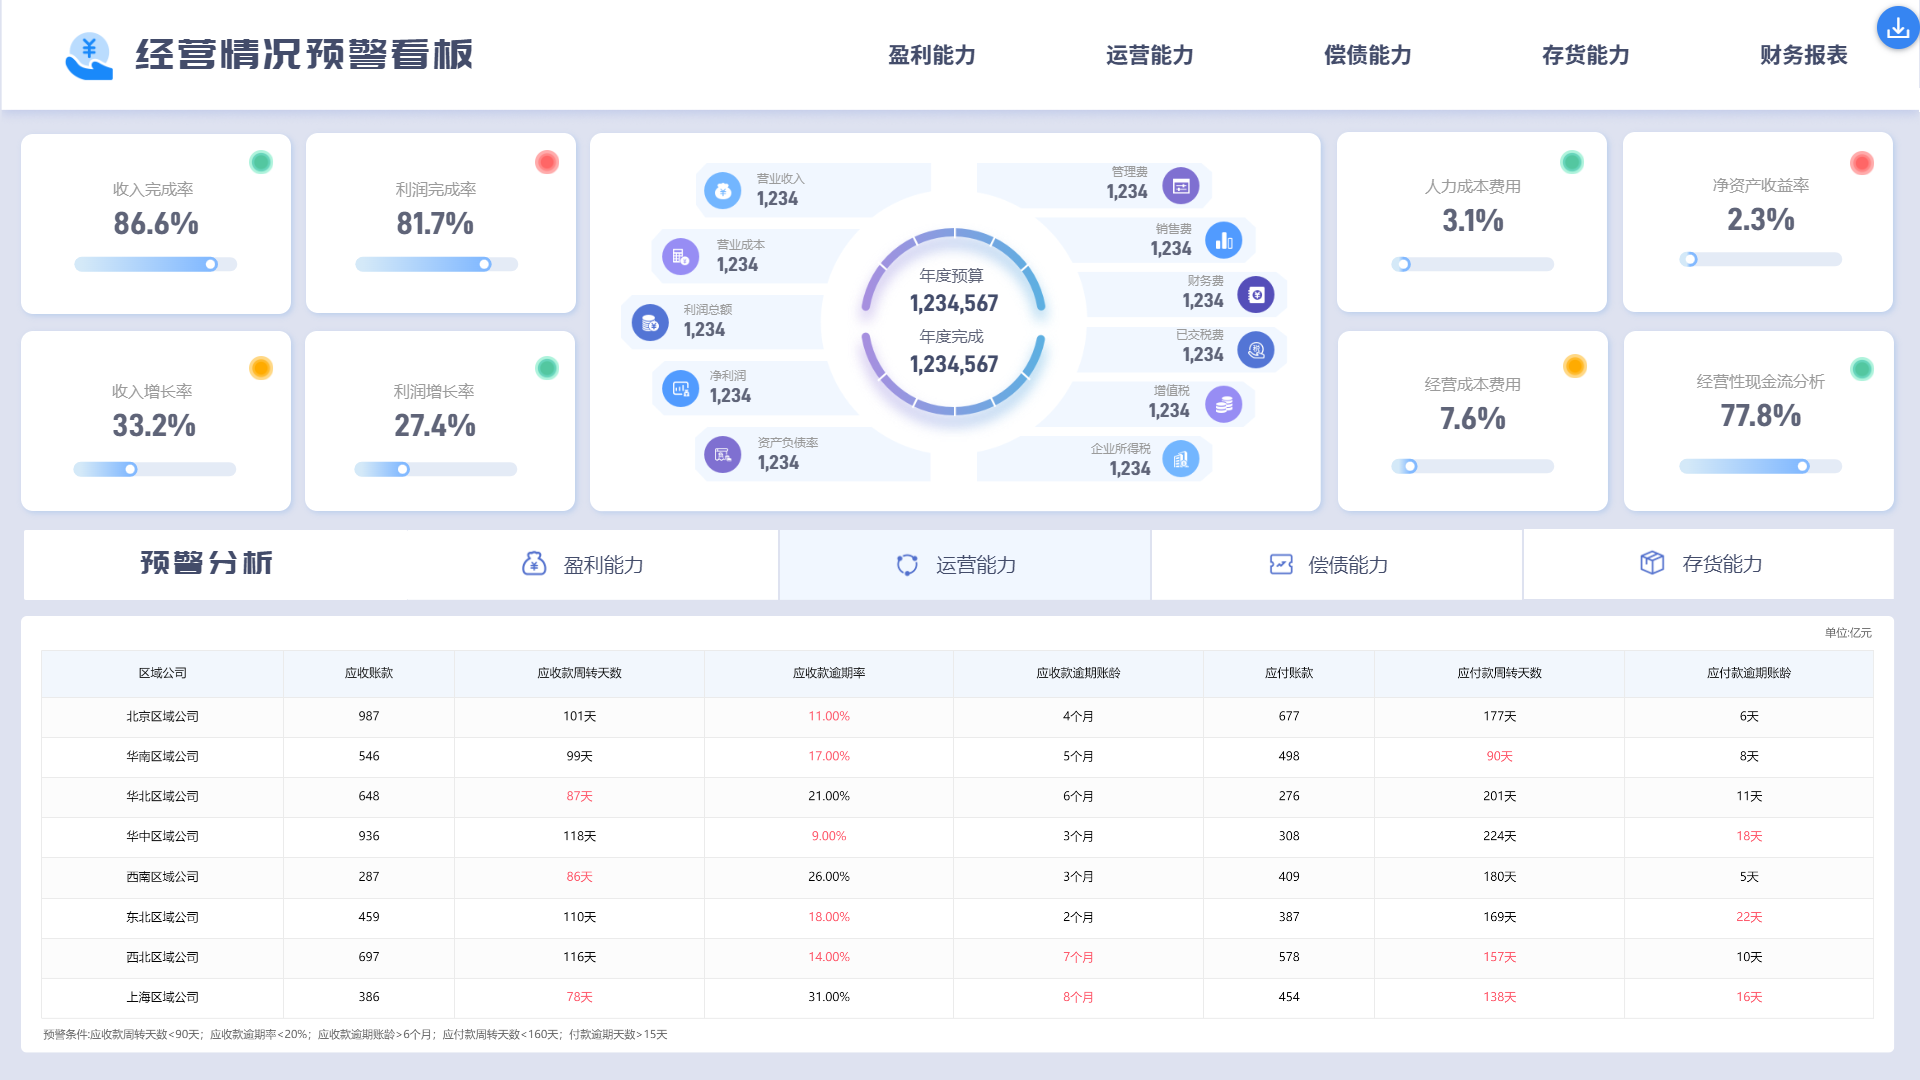Open the 存货能力 top navigation menu

(1585, 55)
